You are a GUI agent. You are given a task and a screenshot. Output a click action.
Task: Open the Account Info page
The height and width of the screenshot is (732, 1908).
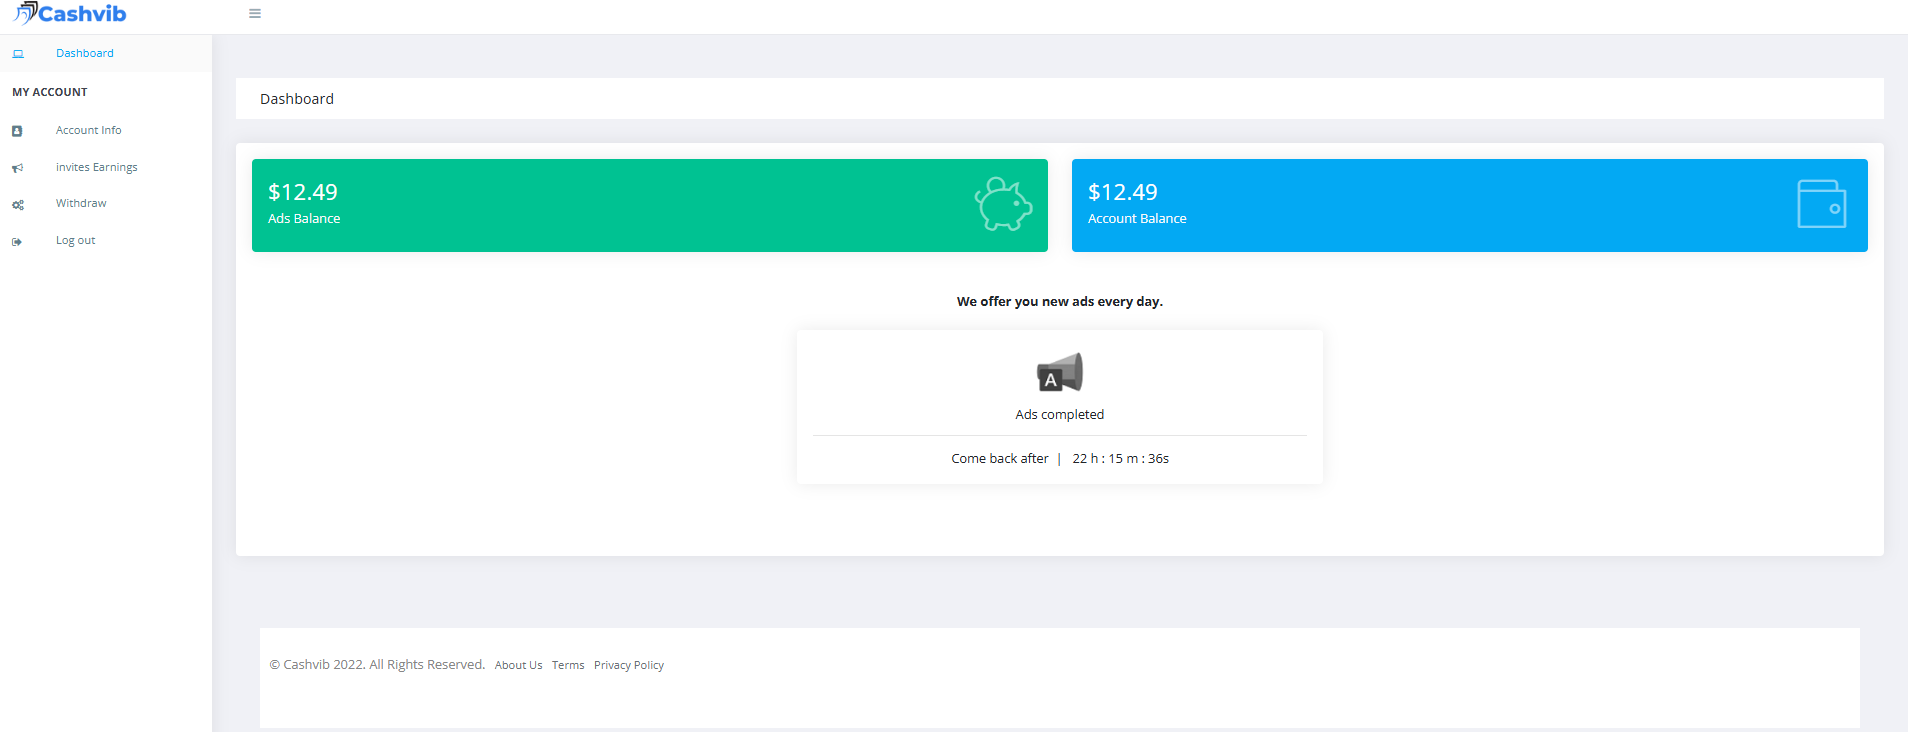coord(88,131)
